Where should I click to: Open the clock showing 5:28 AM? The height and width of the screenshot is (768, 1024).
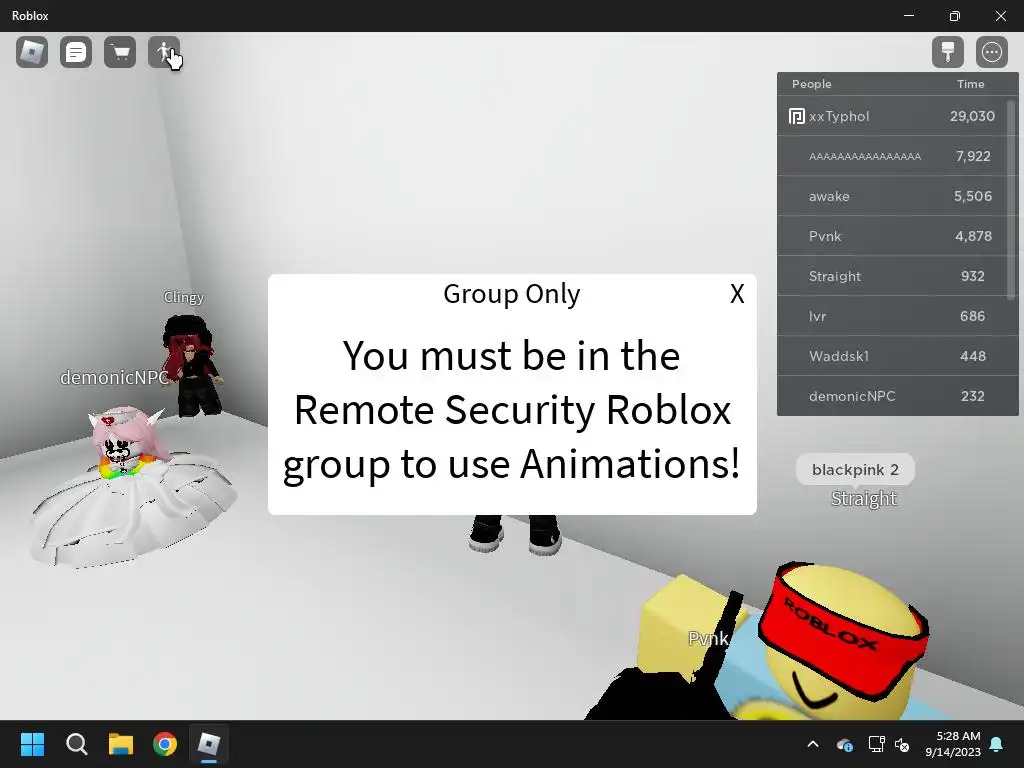tap(953, 744)
